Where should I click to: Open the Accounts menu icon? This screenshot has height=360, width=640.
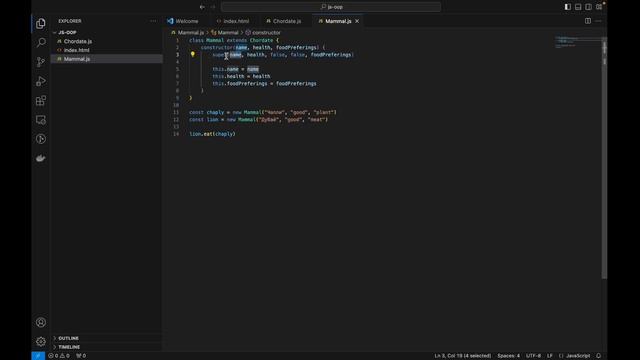41,322
